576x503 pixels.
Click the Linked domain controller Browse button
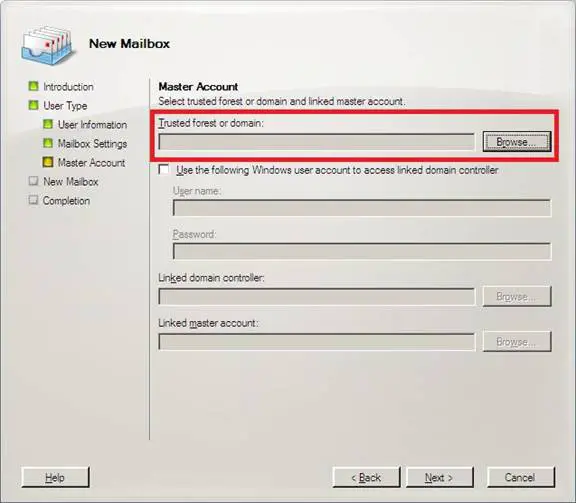[517, 296]
